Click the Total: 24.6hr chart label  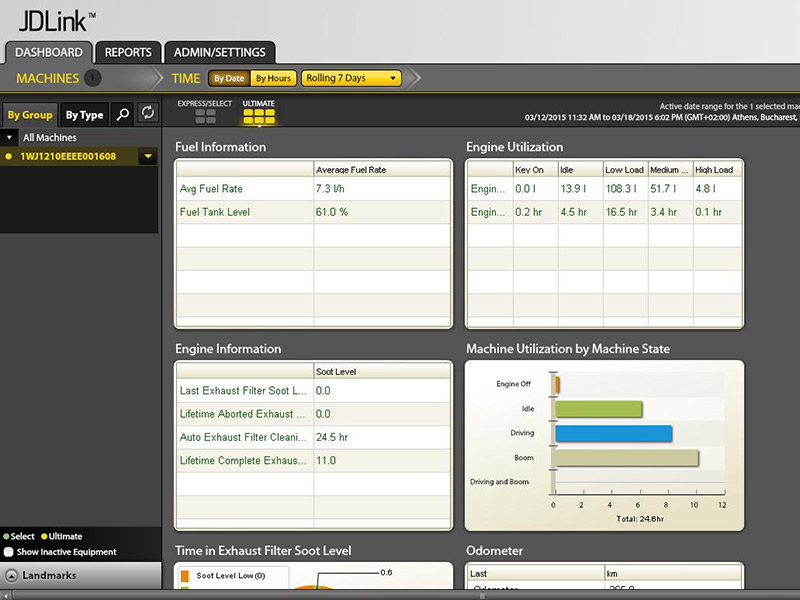pyautogui.click(x=640, y=519)
